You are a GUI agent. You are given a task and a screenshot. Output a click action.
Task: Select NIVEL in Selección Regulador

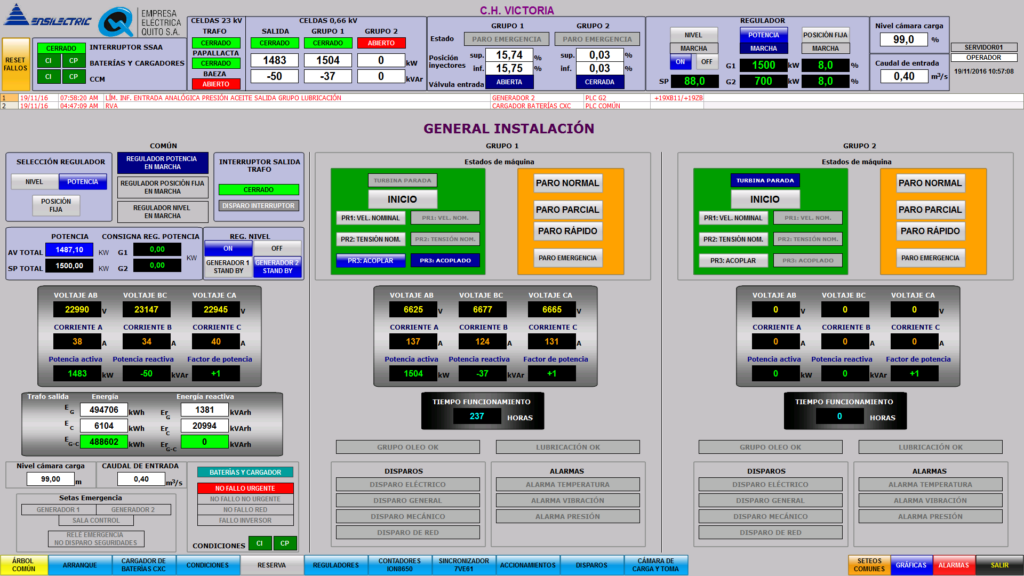[35, 182]
